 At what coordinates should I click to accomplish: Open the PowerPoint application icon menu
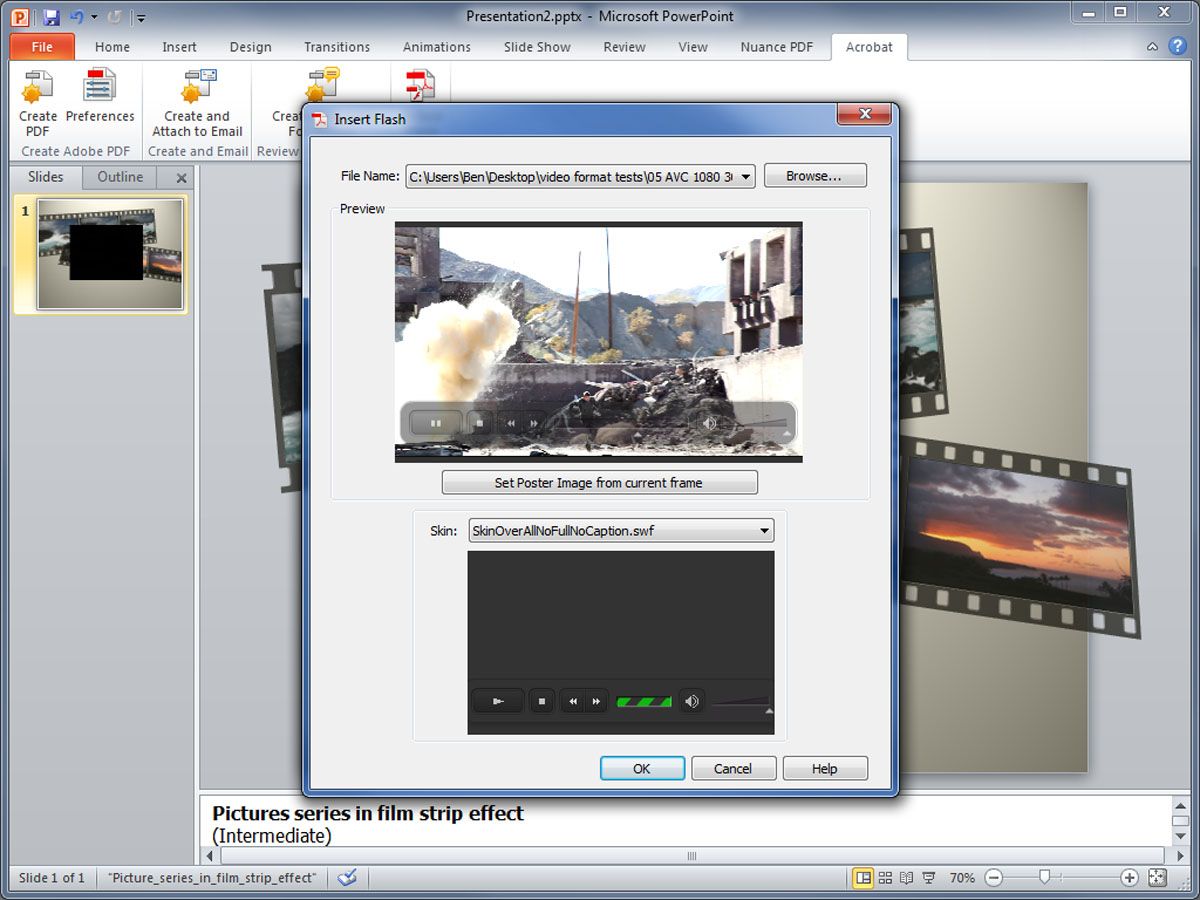(19, 17)
